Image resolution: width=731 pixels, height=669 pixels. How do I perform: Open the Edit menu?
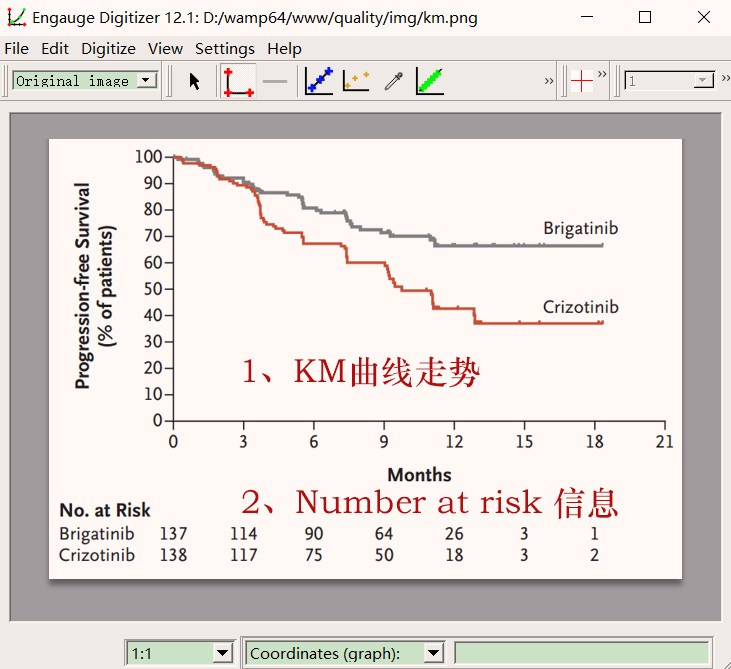pos(55,48)
